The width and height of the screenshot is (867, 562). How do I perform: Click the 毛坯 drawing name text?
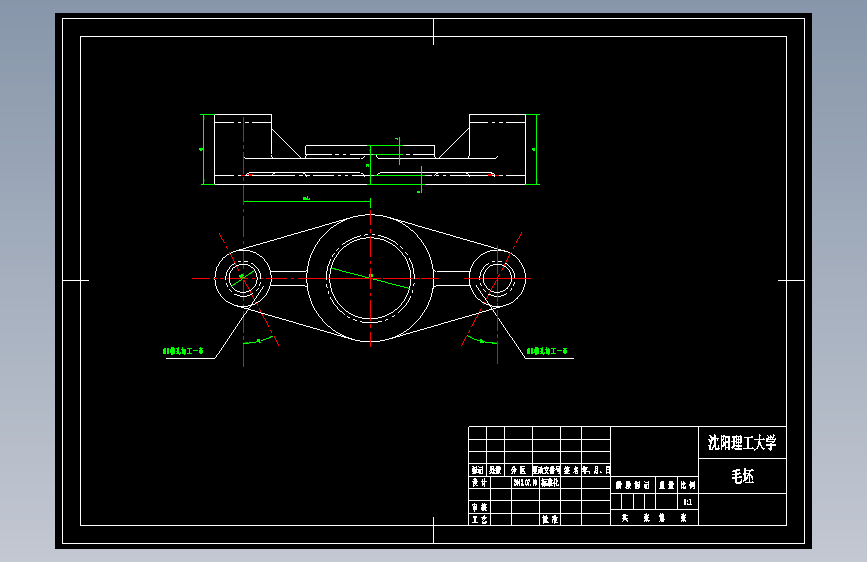[x=742, y=476]
